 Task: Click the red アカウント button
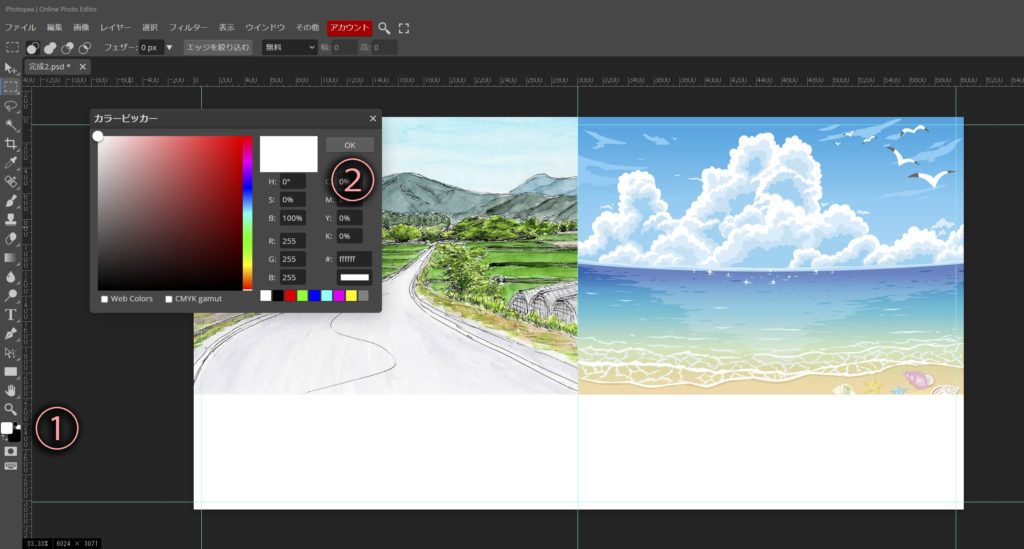tap(349, 28)
